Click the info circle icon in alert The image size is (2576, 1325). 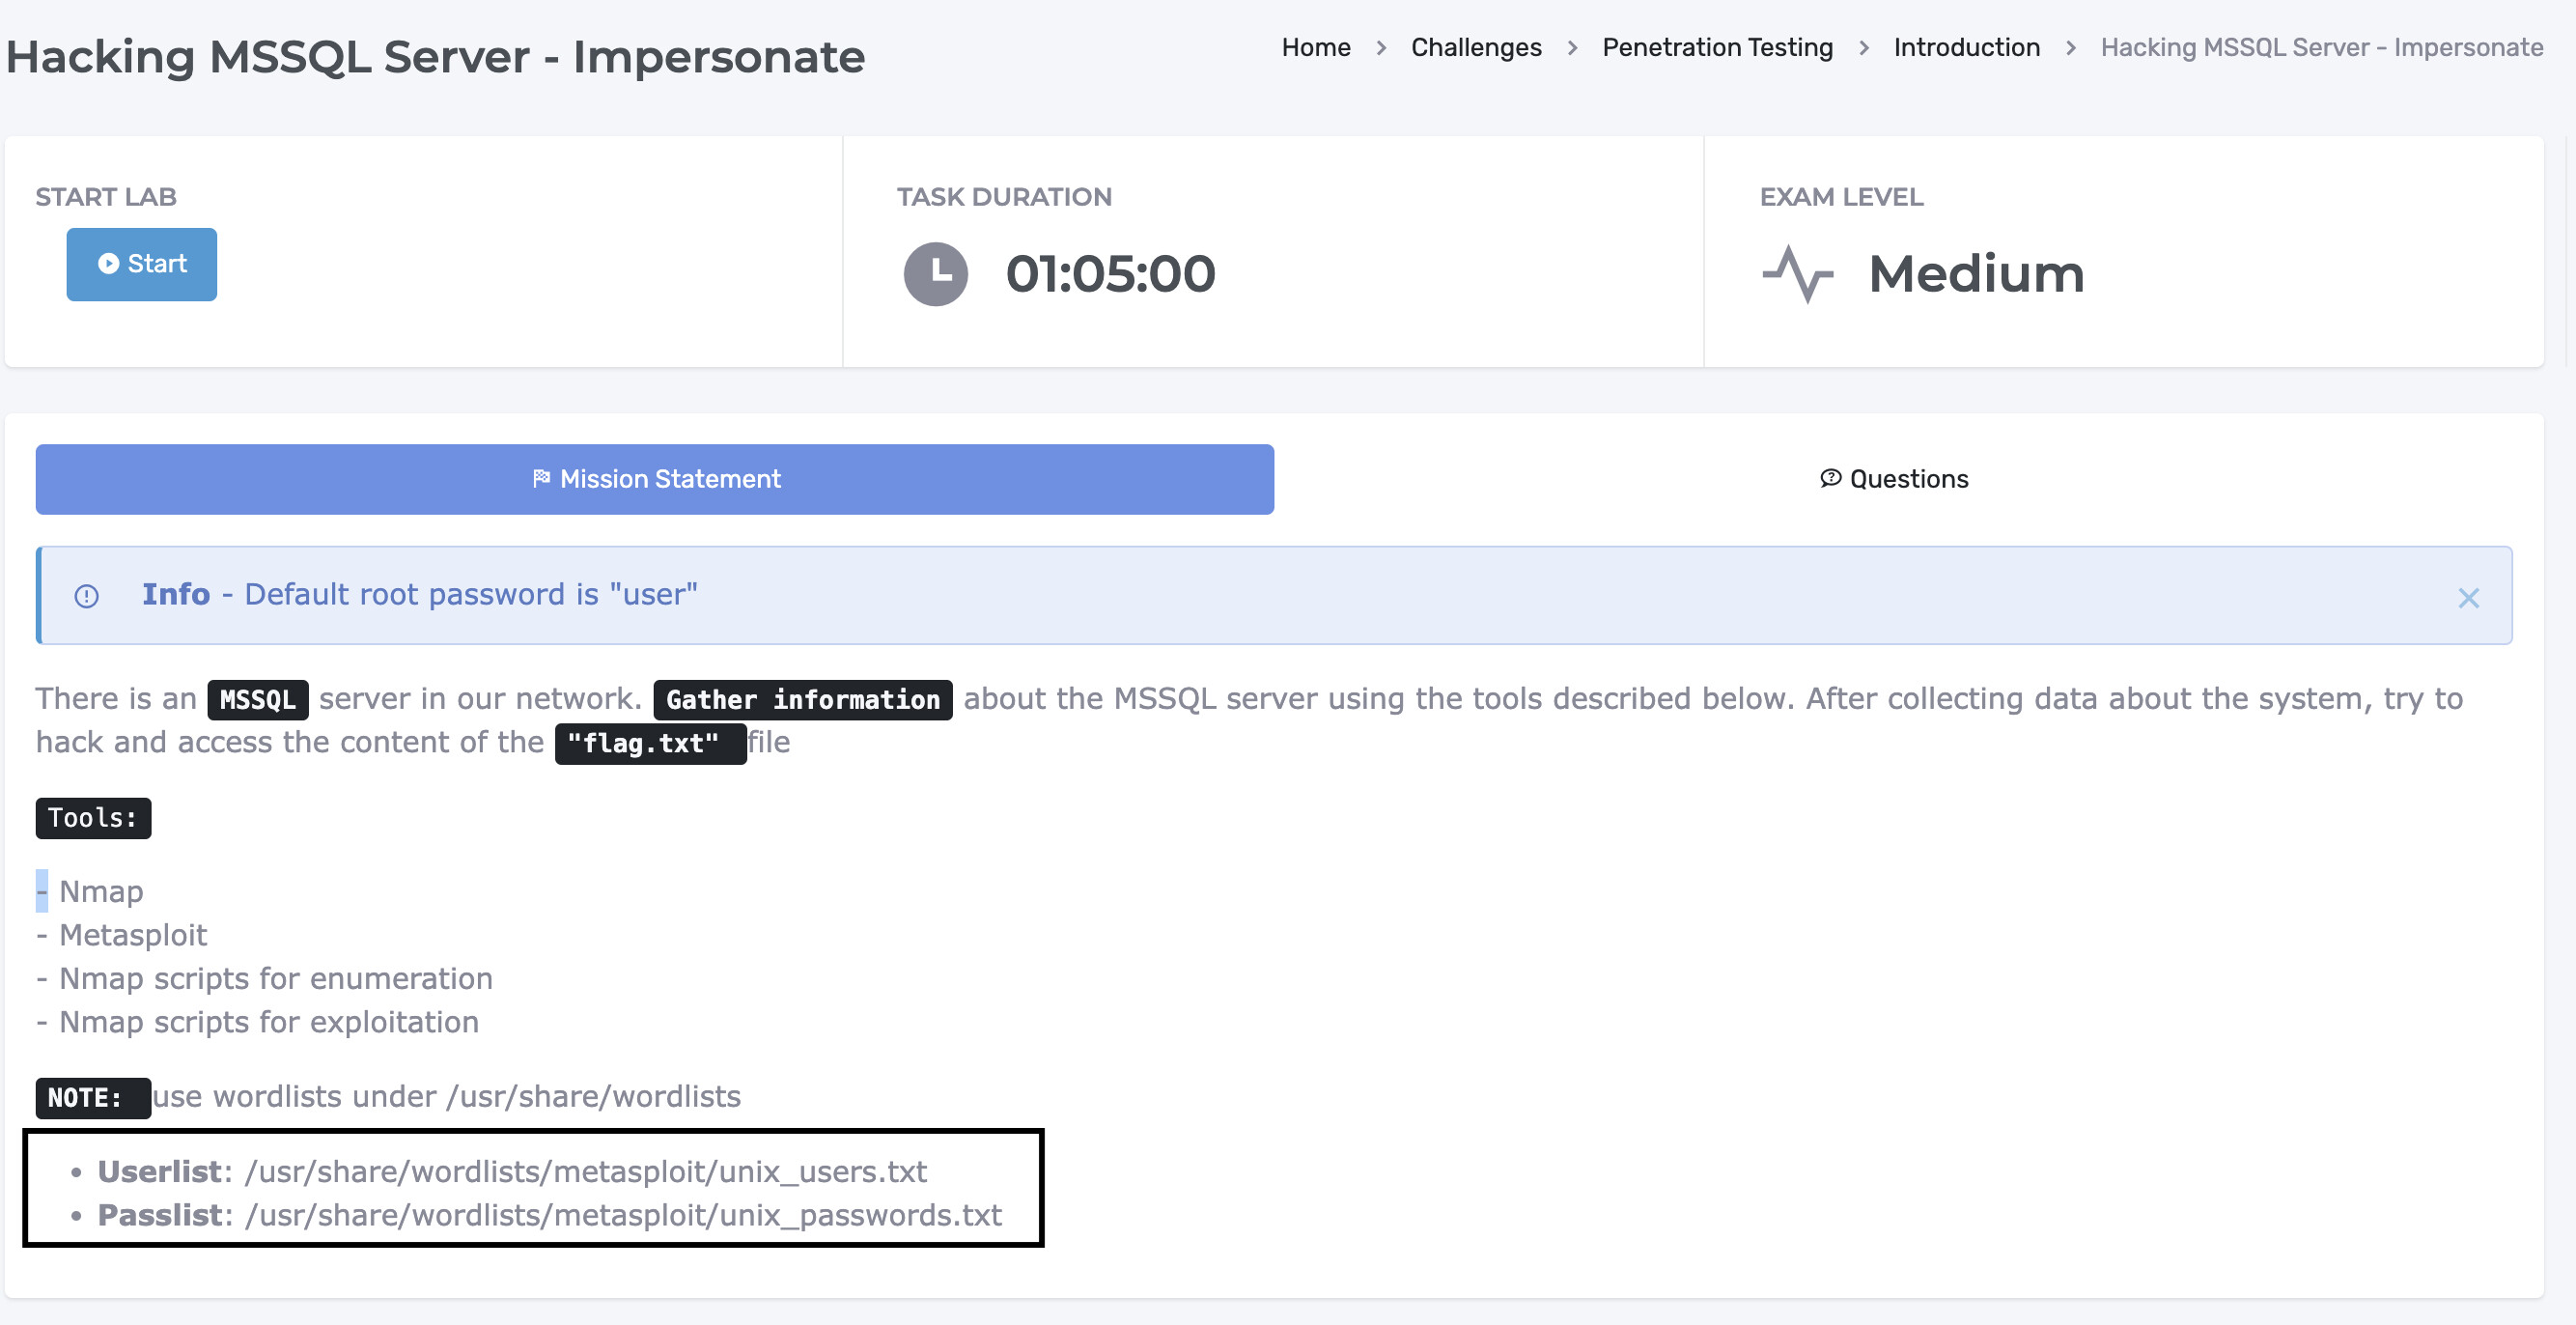[87, 596]
